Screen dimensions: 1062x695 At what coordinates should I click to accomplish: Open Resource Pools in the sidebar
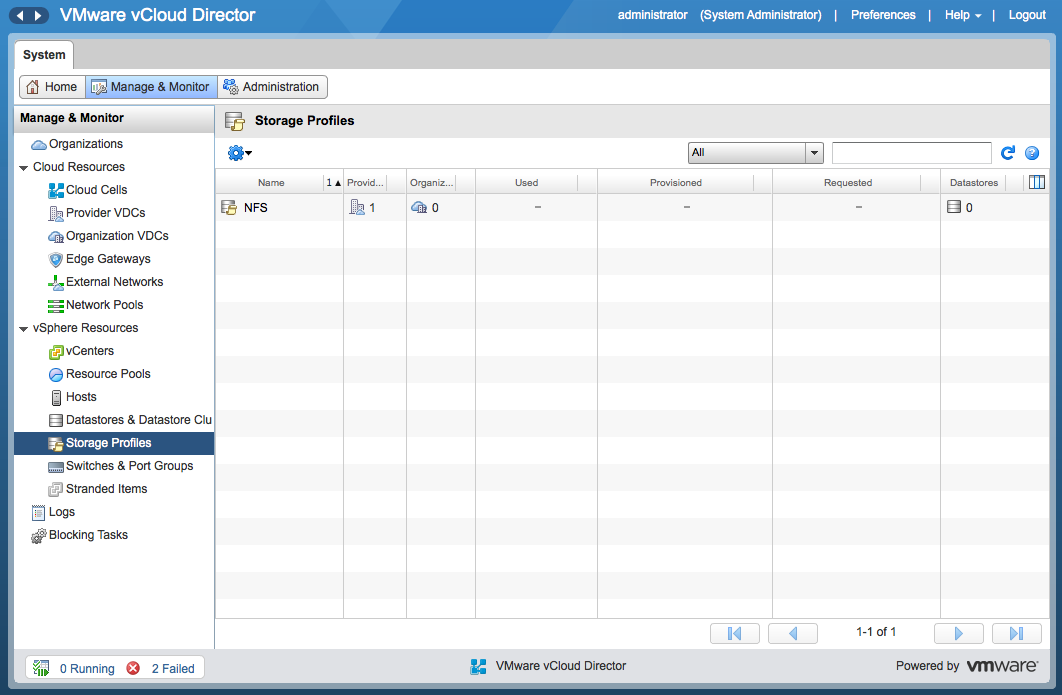click(x=108, y=374)
